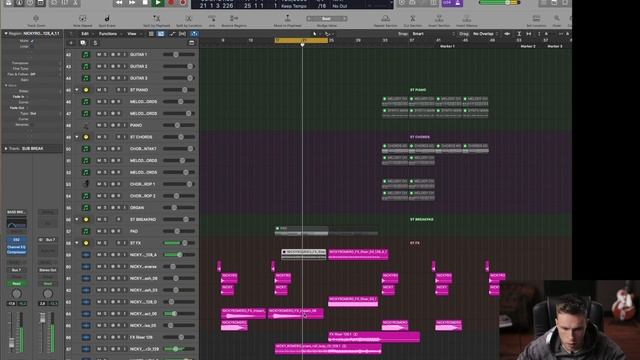Click the Split by Playhead toolbar icon
This screenshot has height=360, width=640.
[x=156, y=18]
